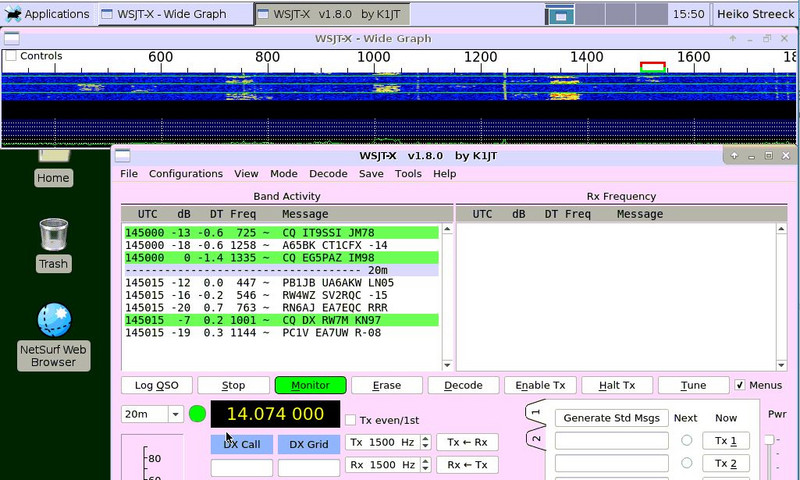This screenshot has width=800, height=480.
Task: Click Wide Graph window menu icon
Action: coord(12,38)
